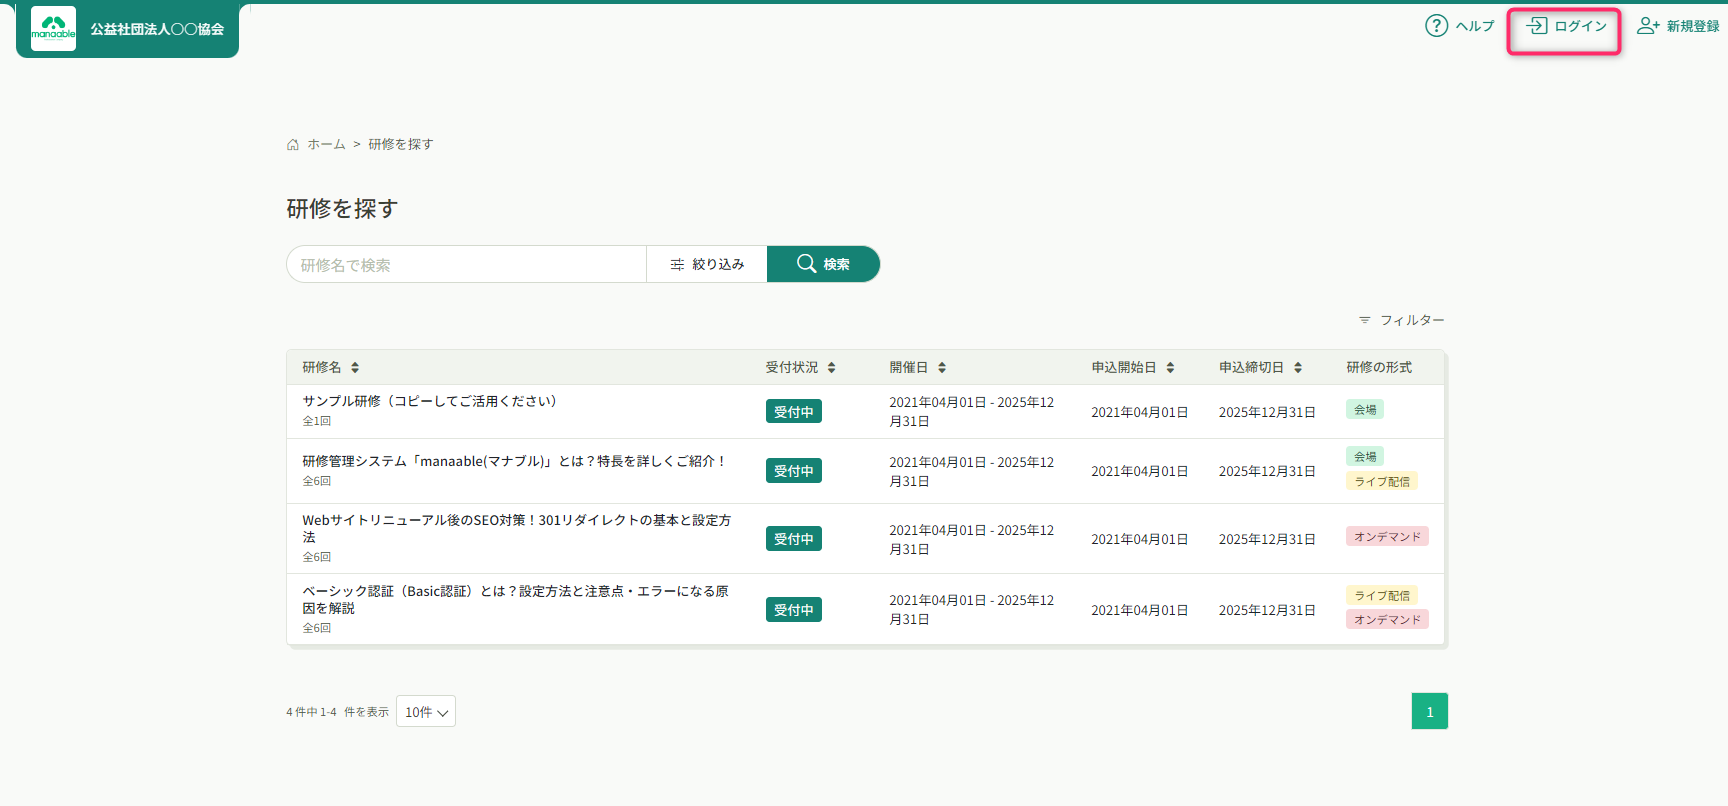The width and height of the screenshot is (1728, 806).
Task: Click the manaable logo icon
Action: [x=53, y=28]
